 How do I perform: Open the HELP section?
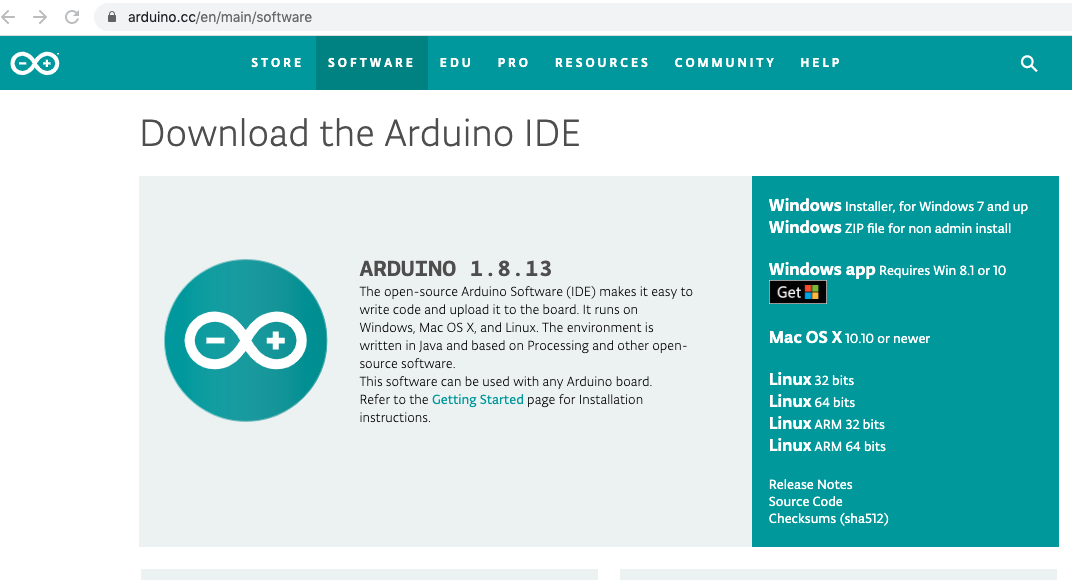pos(820,62)
